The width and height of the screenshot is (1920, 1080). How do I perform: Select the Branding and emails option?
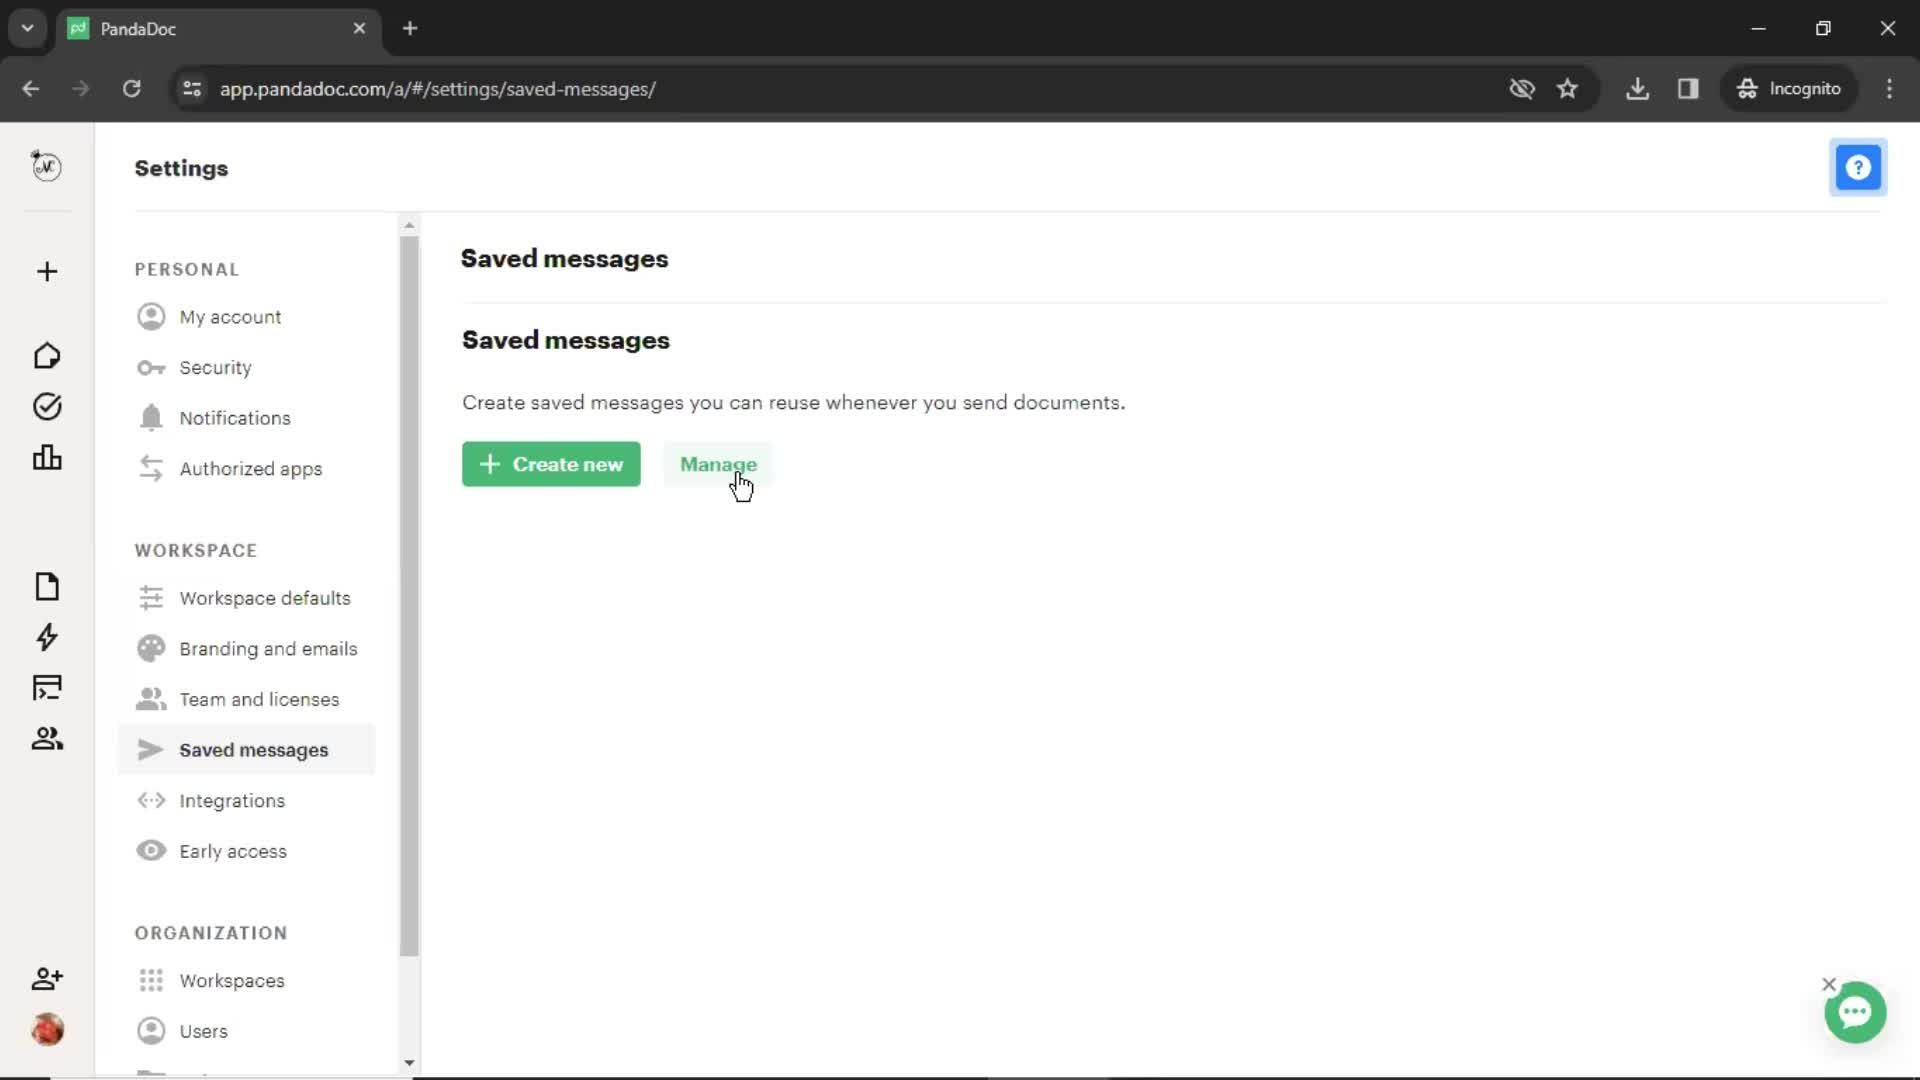tap(269, 647)
